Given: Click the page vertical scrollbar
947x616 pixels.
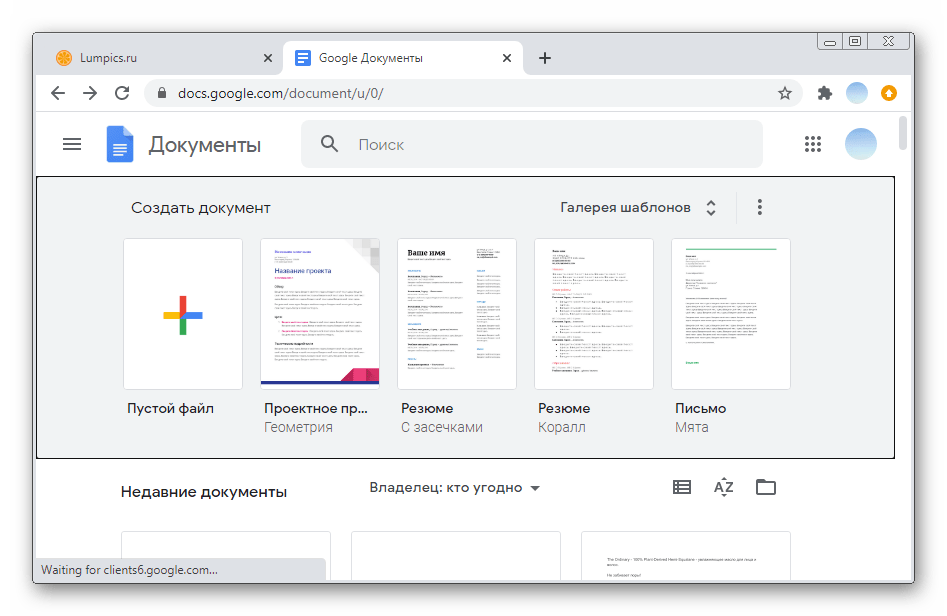Looking at the screenshot, I should coord(902,132).
